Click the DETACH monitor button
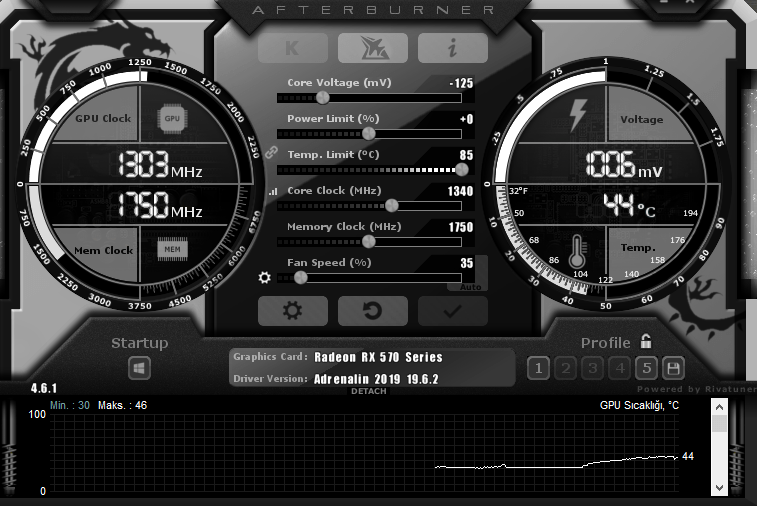Image resolution: width=757 pixels, height=506 pixels. (369, 391)
